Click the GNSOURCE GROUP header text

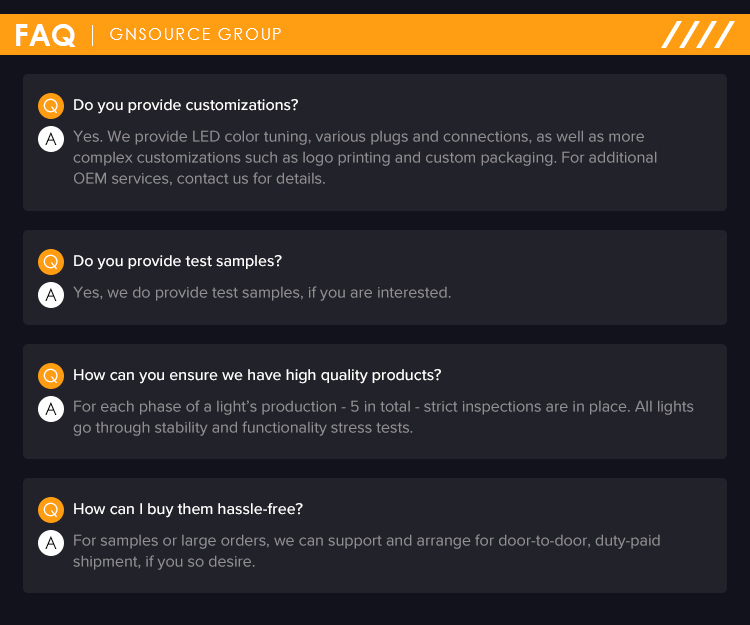pos(196,34)
